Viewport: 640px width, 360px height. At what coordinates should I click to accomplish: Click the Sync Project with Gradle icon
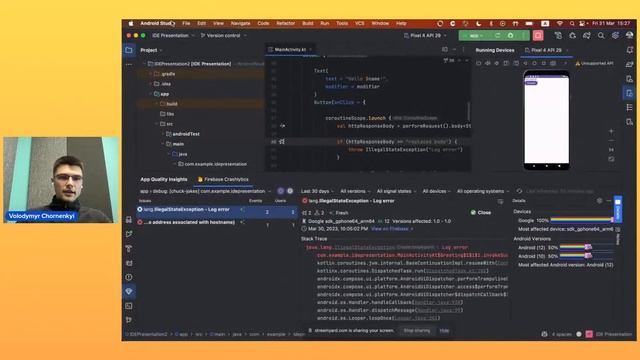click(587, 36)
